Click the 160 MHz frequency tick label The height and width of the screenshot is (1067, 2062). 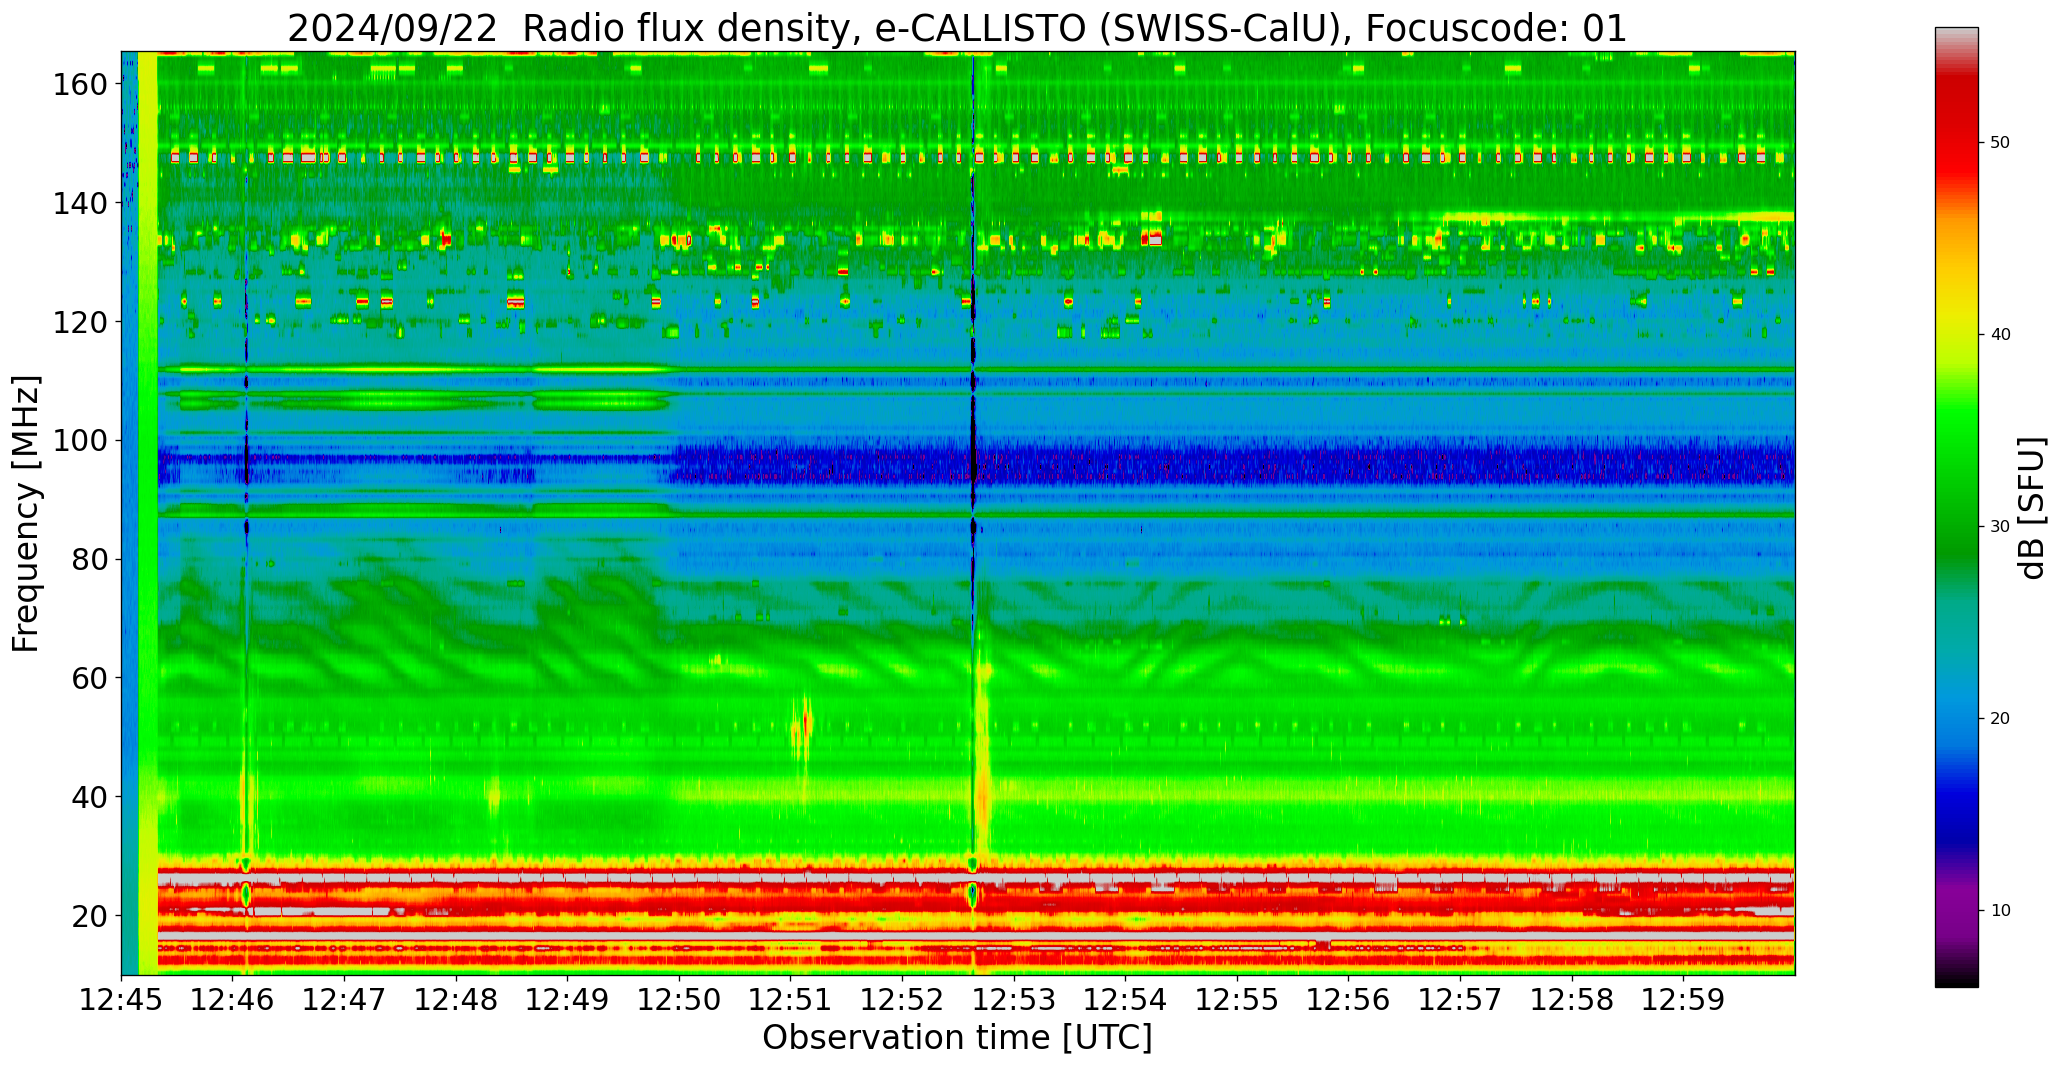click(81, 85)
